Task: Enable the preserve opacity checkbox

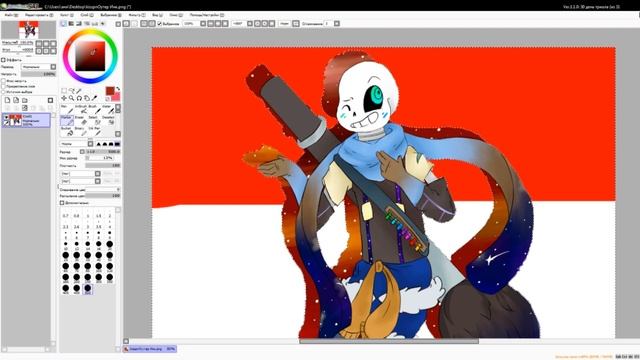Action: point(3,81)
